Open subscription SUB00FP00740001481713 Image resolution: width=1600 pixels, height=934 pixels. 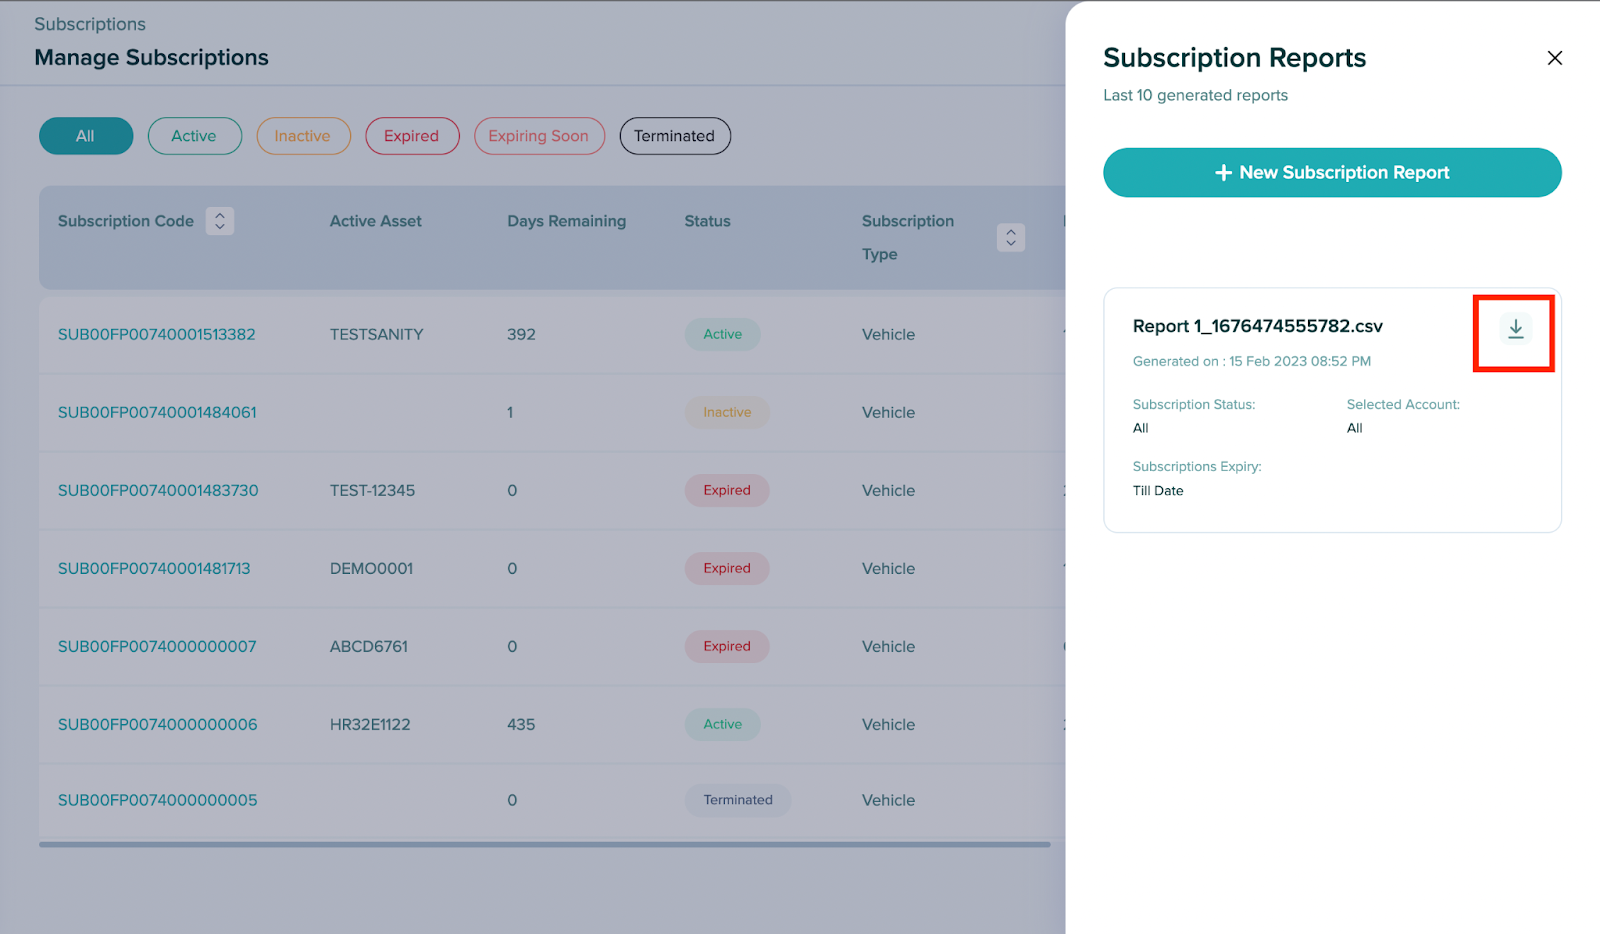coord(154,569)
